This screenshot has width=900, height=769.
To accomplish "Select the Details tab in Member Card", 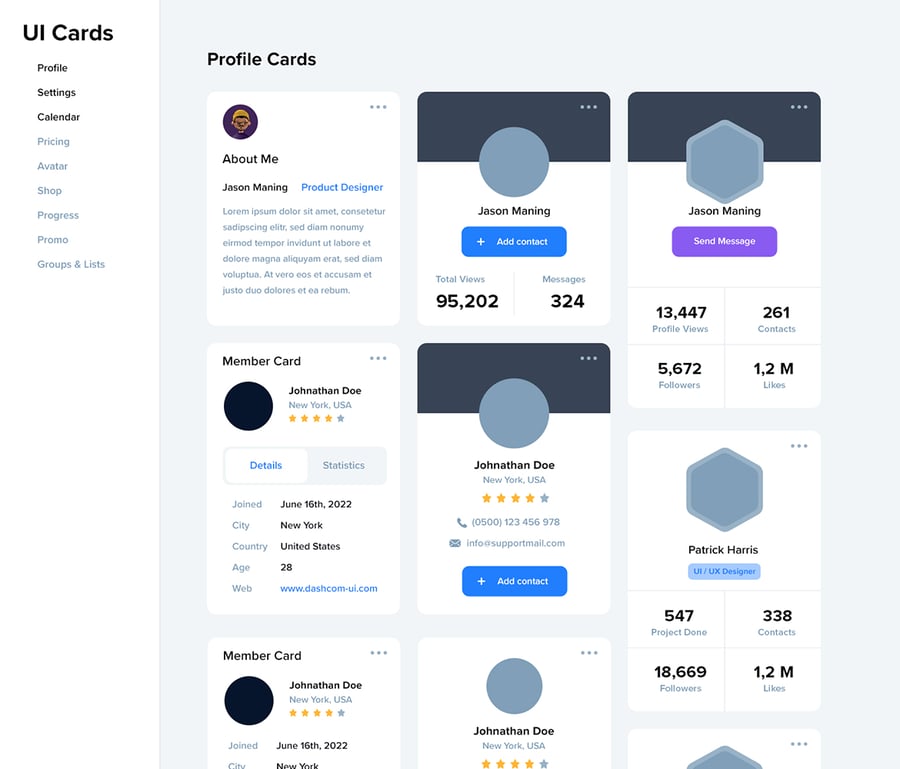I will pyautogui.click(x=266, y=465).
